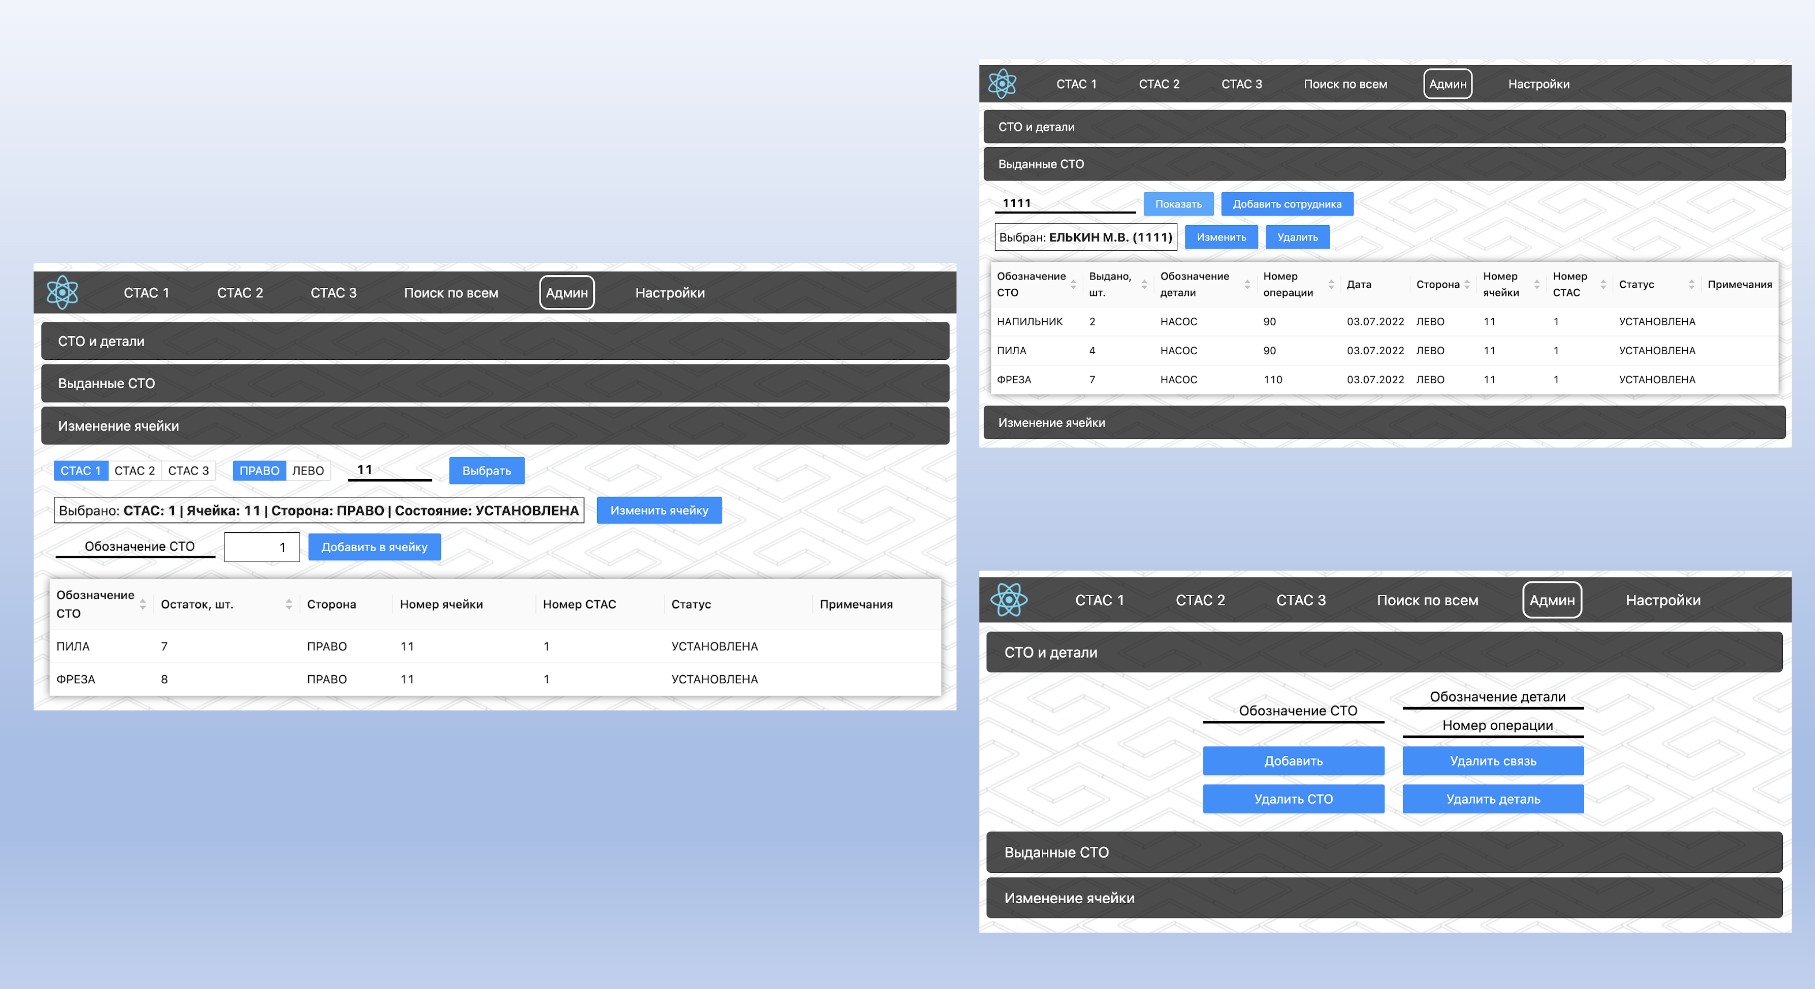Focus Обозначение детали input field
1815x989 pixels.
point(1493,697)
